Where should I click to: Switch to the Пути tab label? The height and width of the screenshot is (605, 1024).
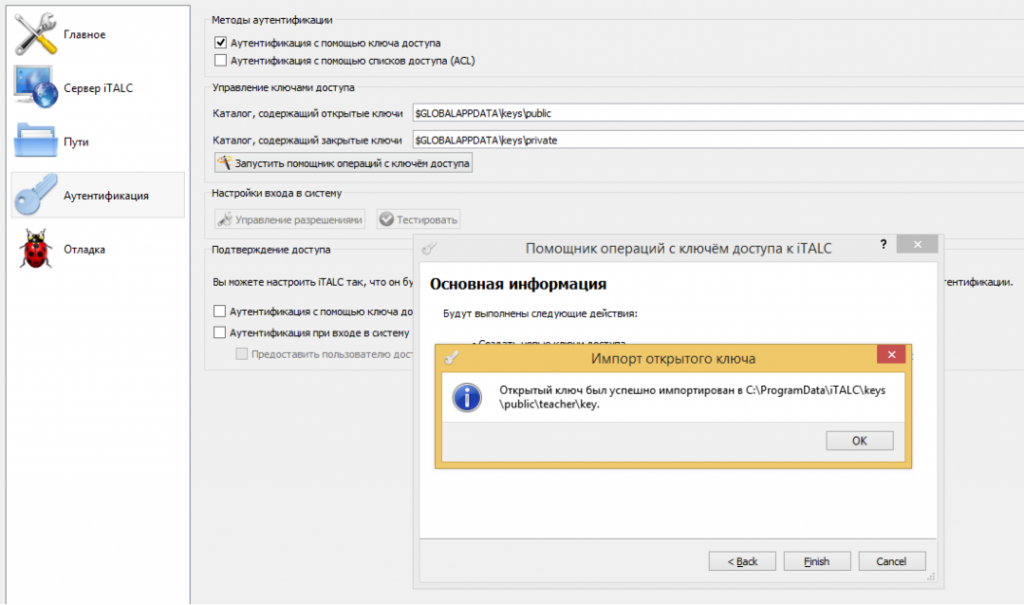tap(76, 142)
